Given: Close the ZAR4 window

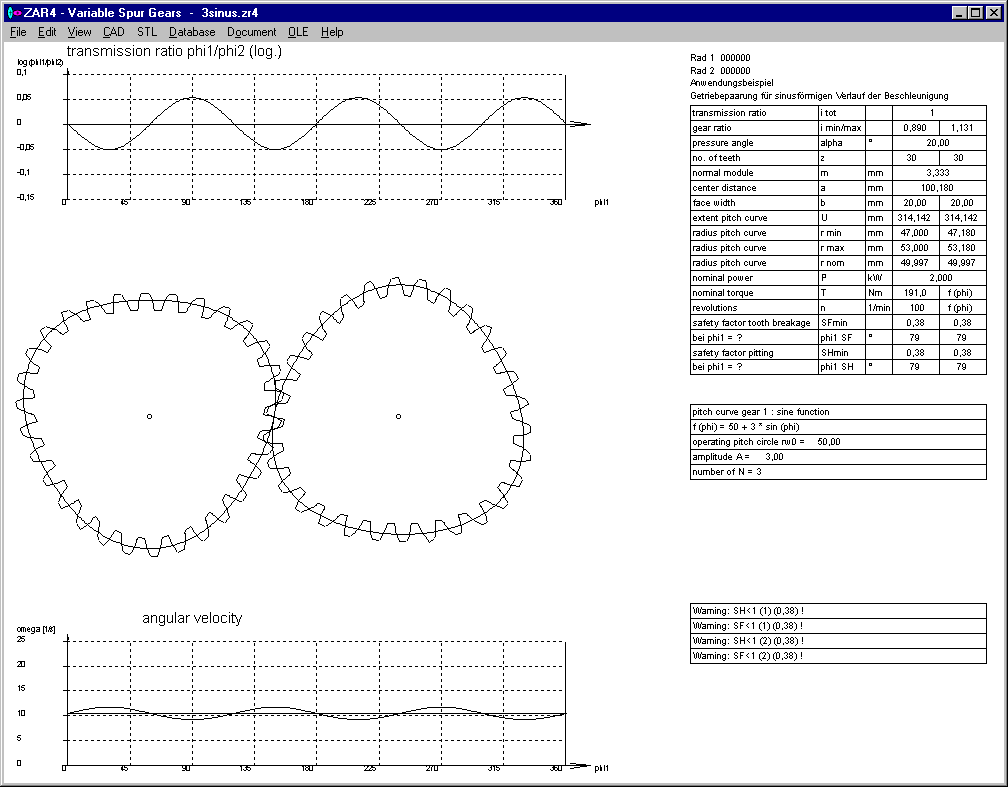Looking at the screenshot, I should (x=994, y=12).
